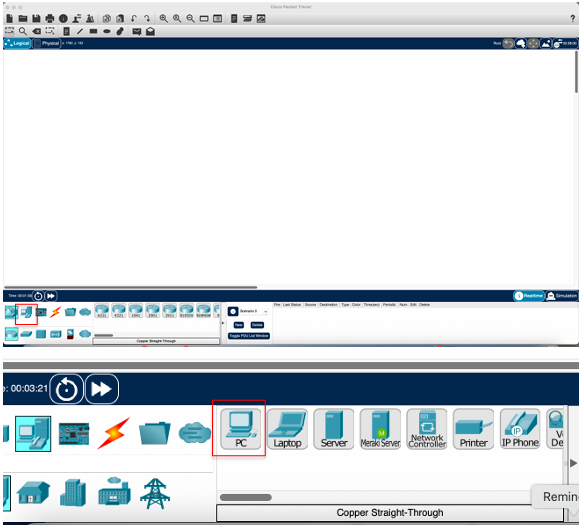Click workspace vertical scrollbar
The height and width of the screenshot is (528, 584).
(577, 72)
